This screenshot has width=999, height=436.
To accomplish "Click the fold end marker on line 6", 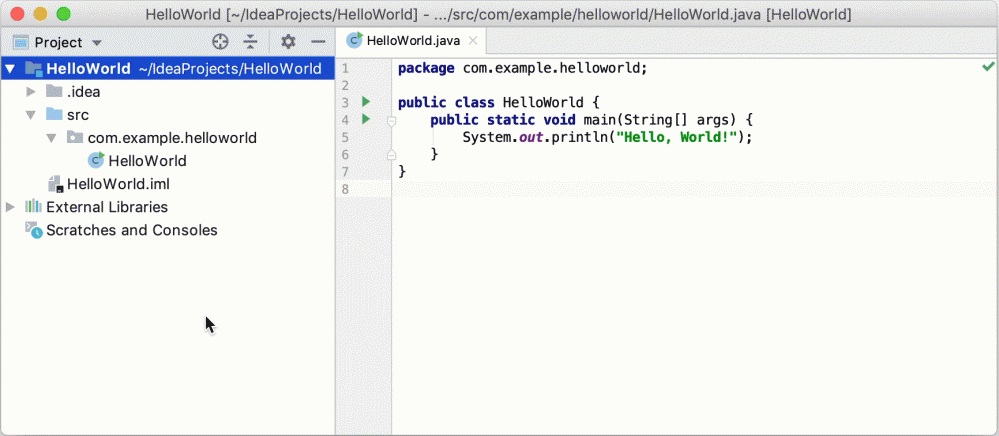I will tap(392, 154).
